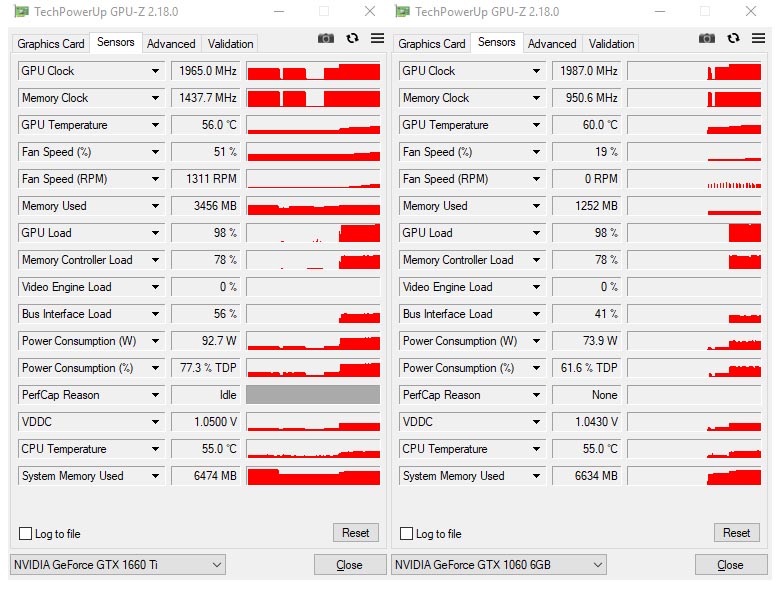
Task: Click 950.6 MHz Memory Clock value
Action: coord(586,98)
